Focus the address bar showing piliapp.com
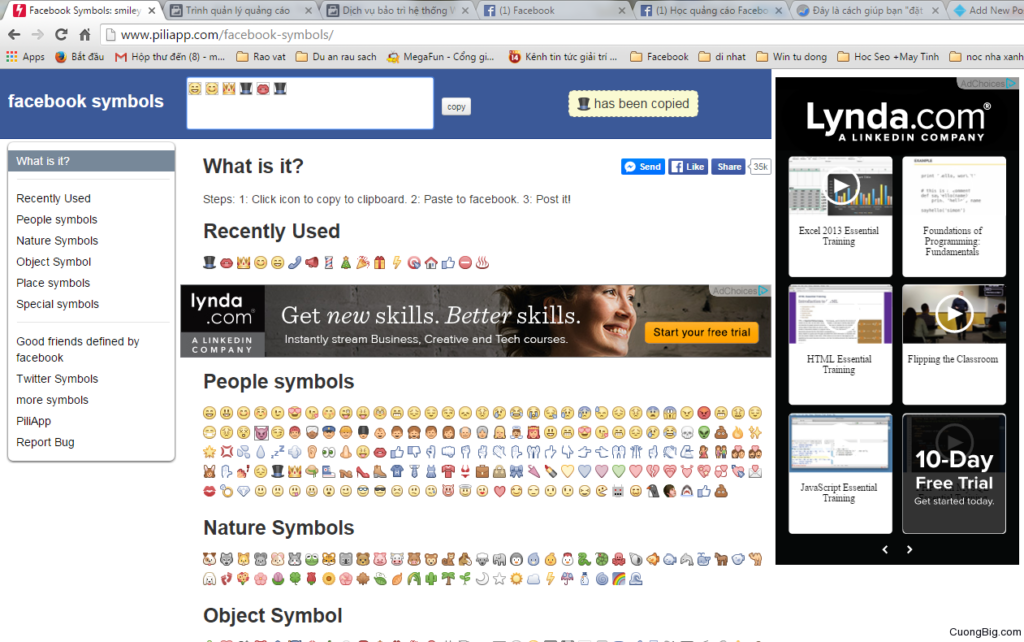Screen dimensions: 1024x642 [562, 35]
